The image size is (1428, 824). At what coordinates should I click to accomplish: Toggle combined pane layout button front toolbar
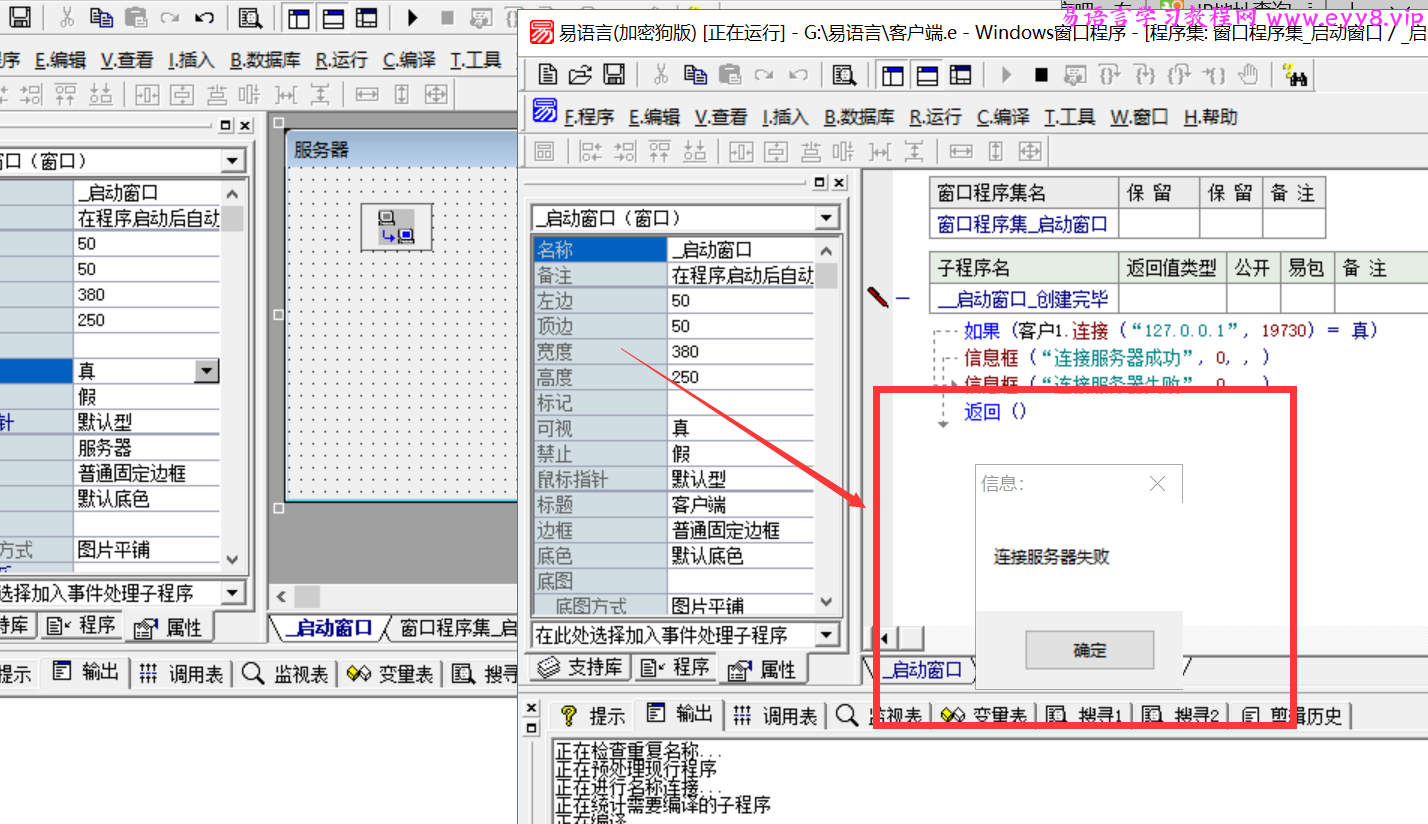[960, 75]
